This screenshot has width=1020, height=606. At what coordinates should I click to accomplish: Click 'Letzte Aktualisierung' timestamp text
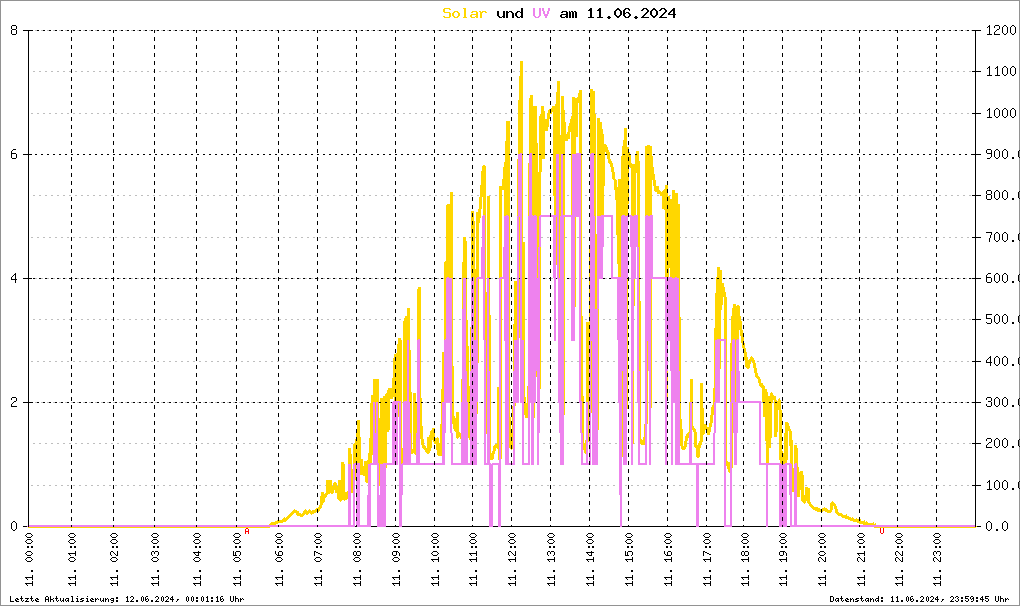pos(127,599)
